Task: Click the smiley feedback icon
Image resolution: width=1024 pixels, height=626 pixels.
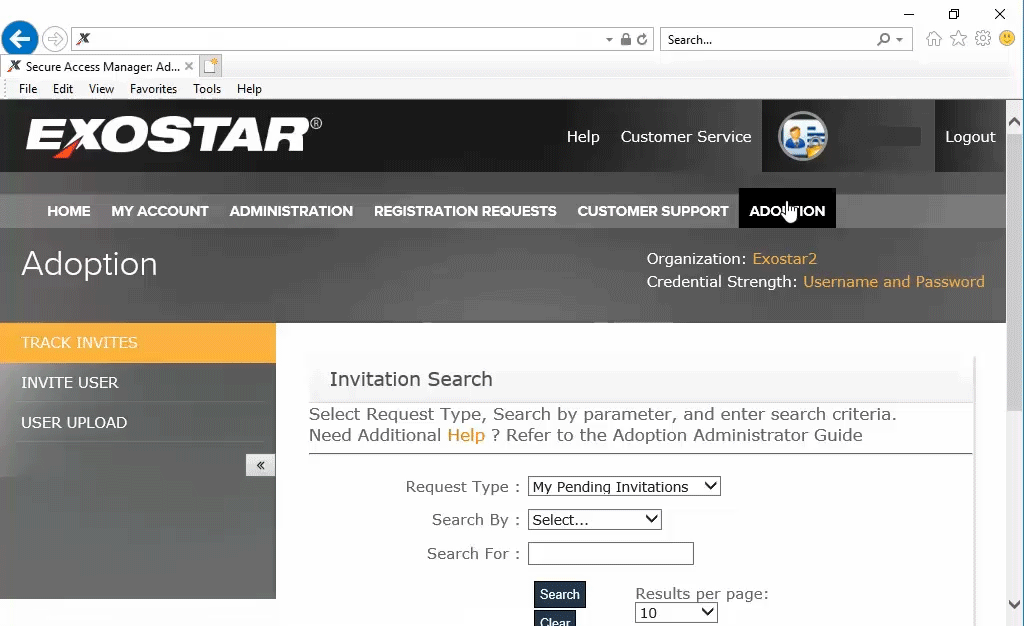Action: (x=1006, y=38)
